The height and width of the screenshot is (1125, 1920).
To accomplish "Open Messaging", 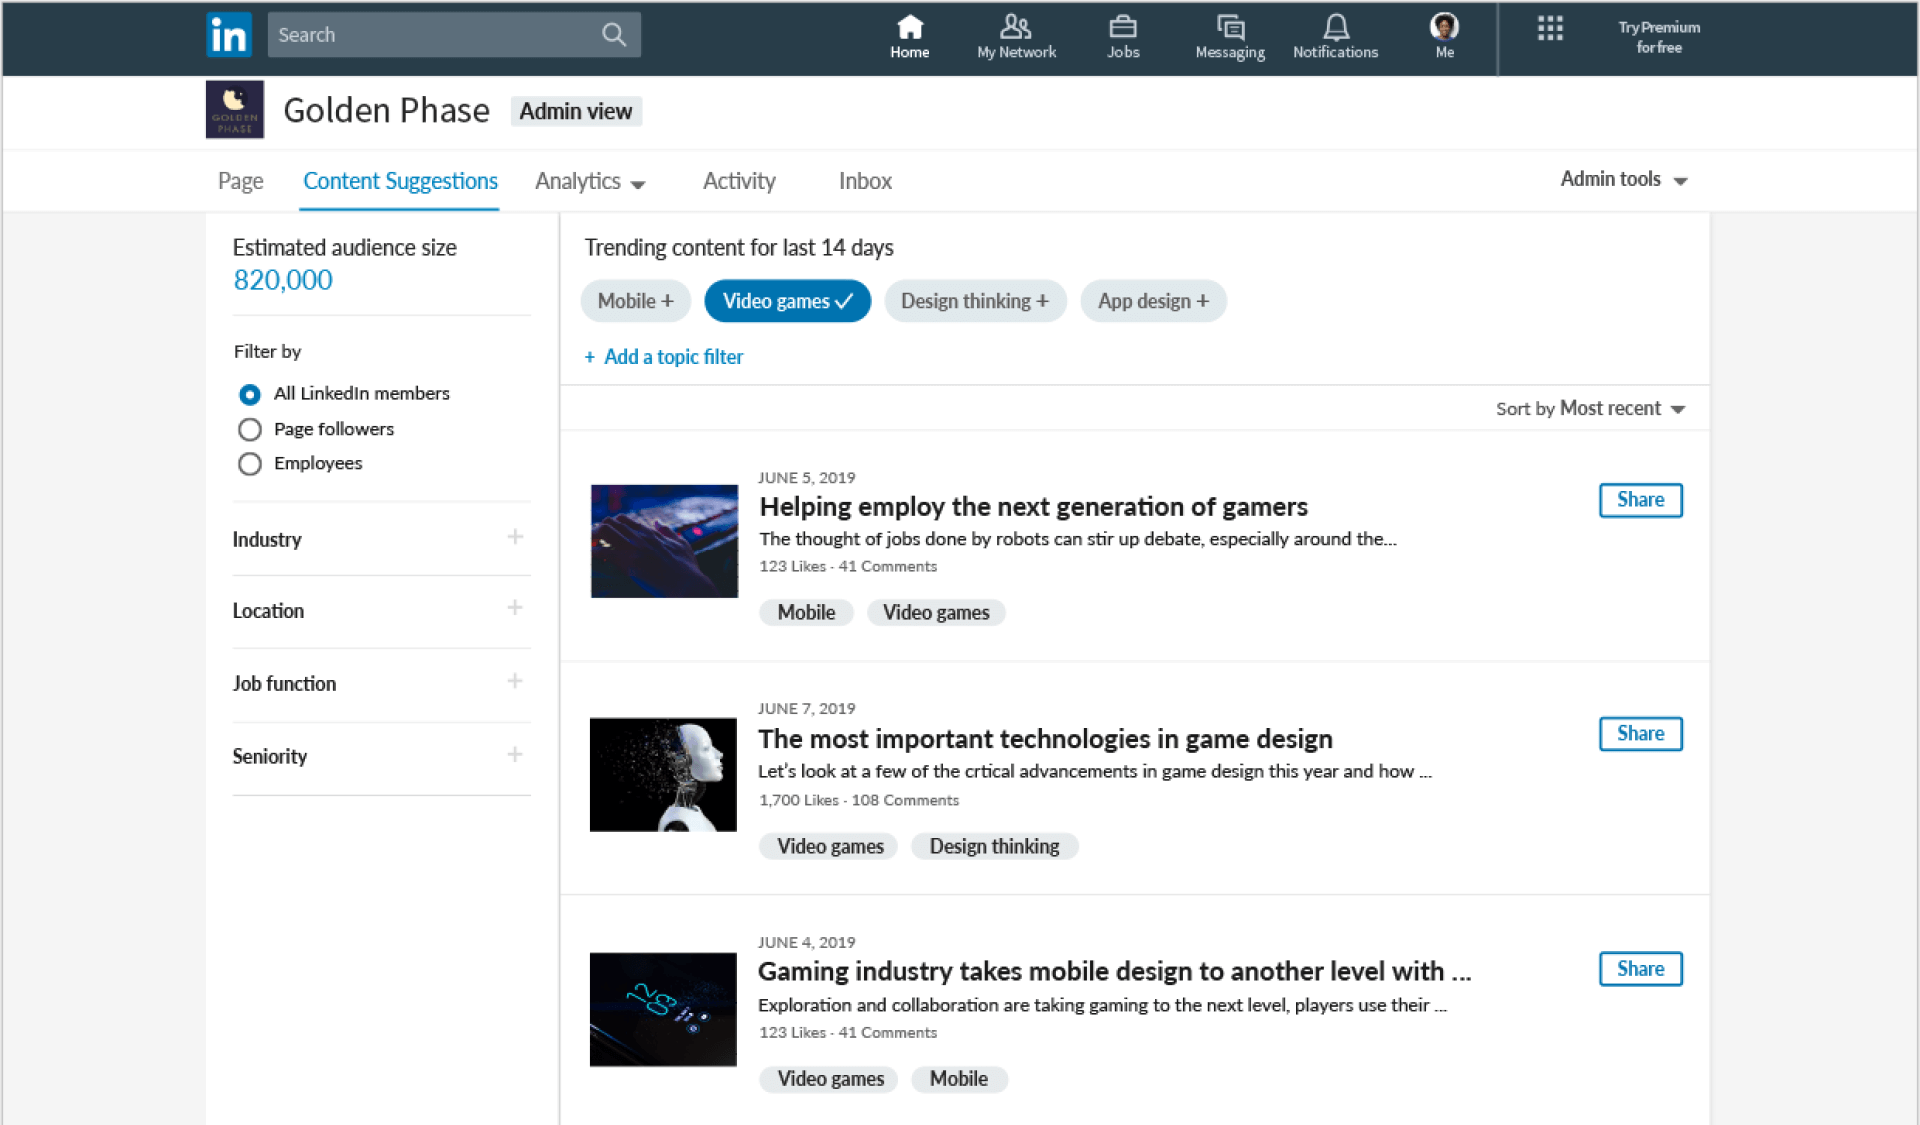I will click(1229, 35).
